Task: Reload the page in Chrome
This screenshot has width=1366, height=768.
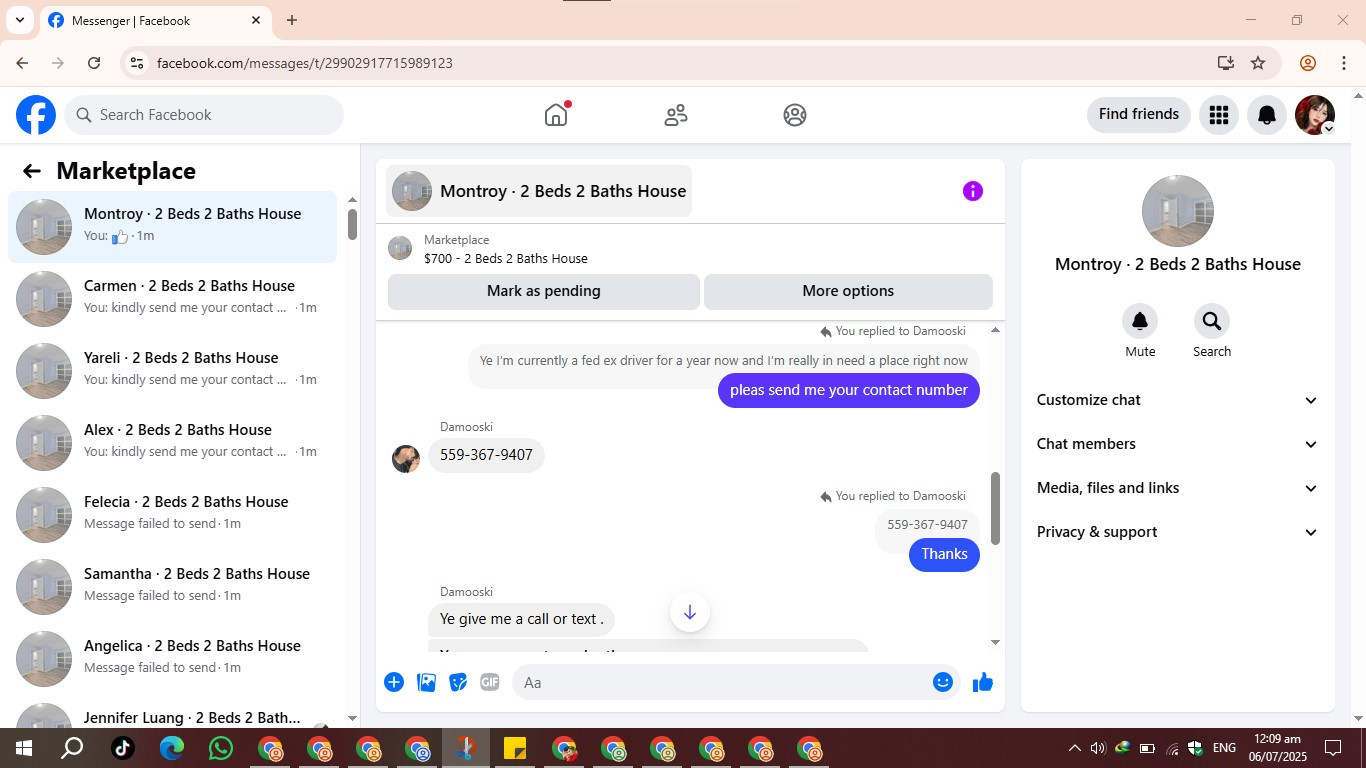Action: coord(94,63)
